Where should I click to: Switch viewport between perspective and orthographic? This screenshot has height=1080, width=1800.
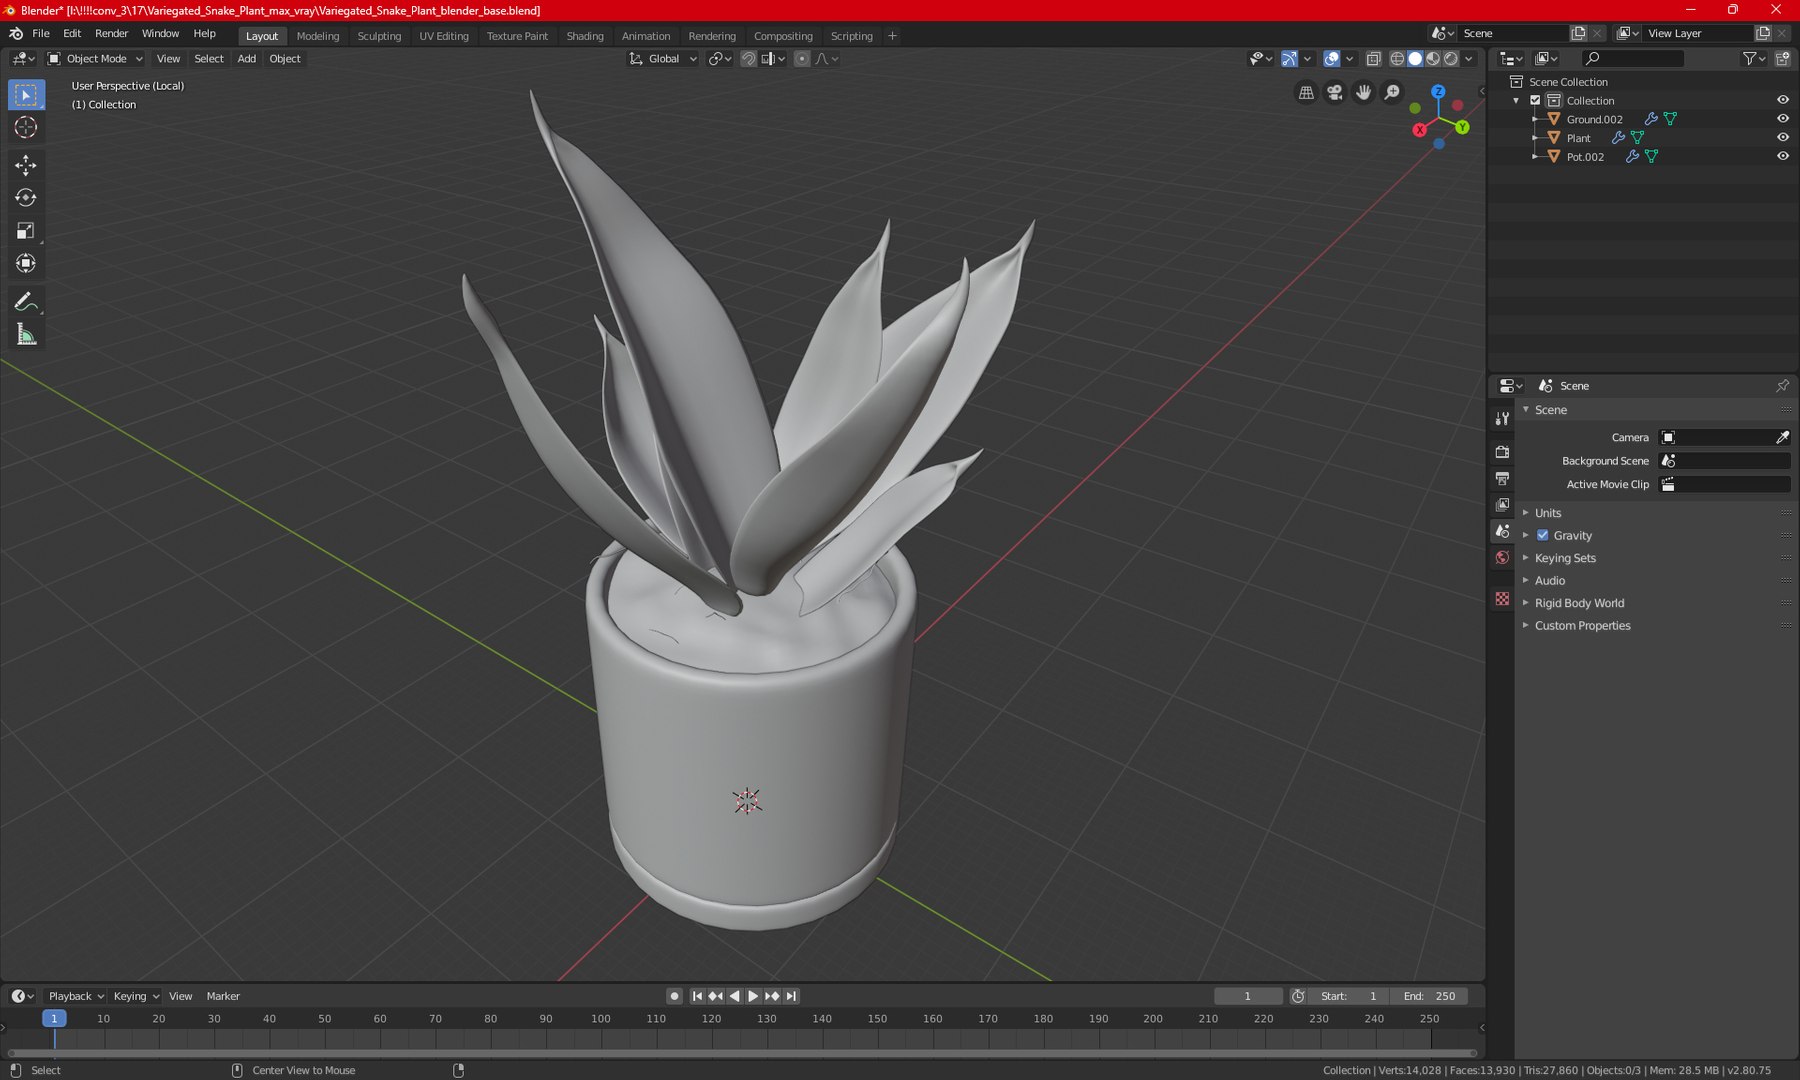pos(1306,93)
